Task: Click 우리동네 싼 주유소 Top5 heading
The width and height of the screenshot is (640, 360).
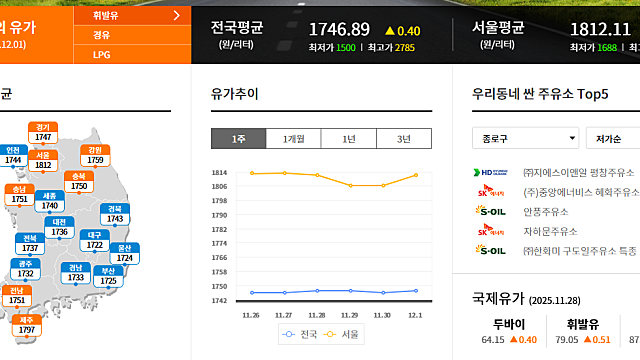Action: click(540, 94)
